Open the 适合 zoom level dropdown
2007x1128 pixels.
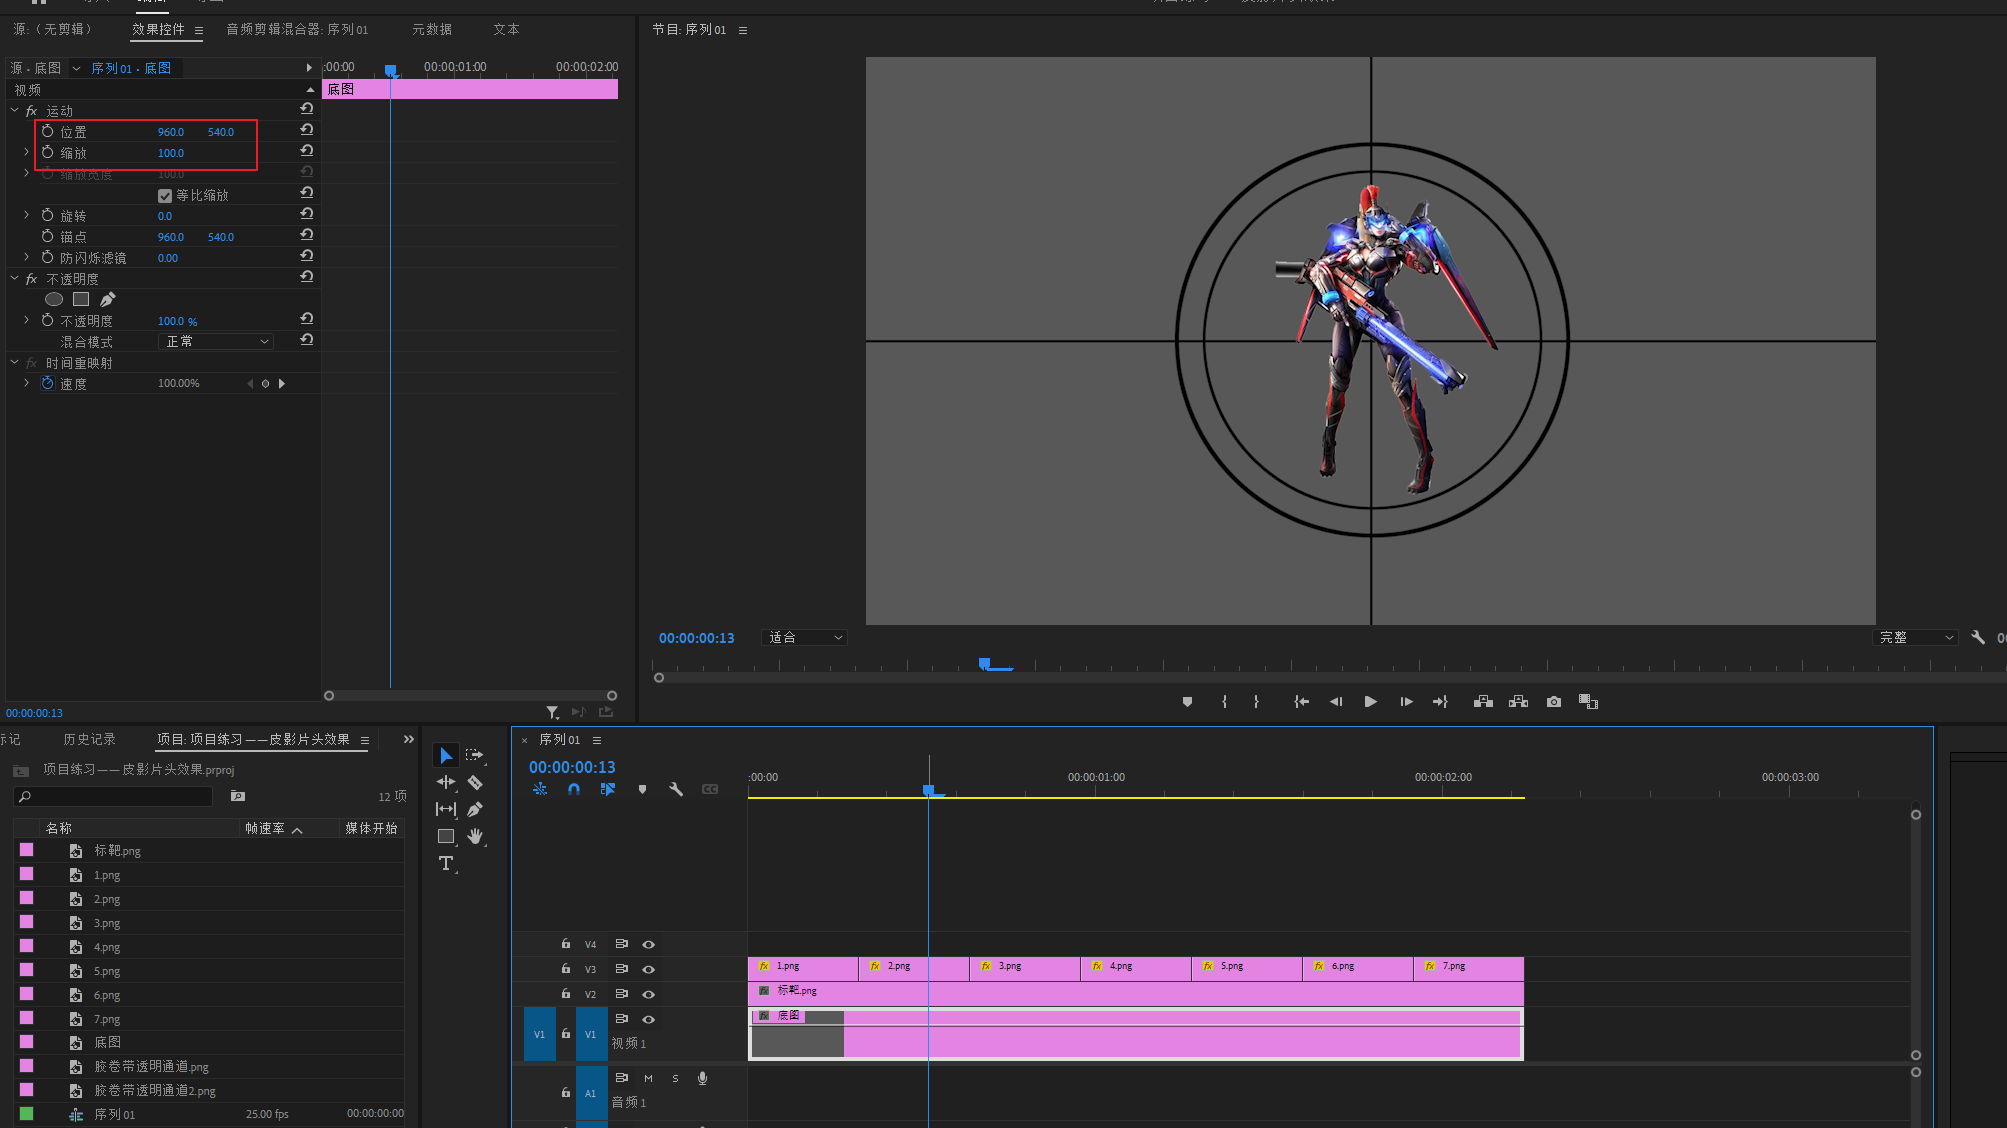805,638
